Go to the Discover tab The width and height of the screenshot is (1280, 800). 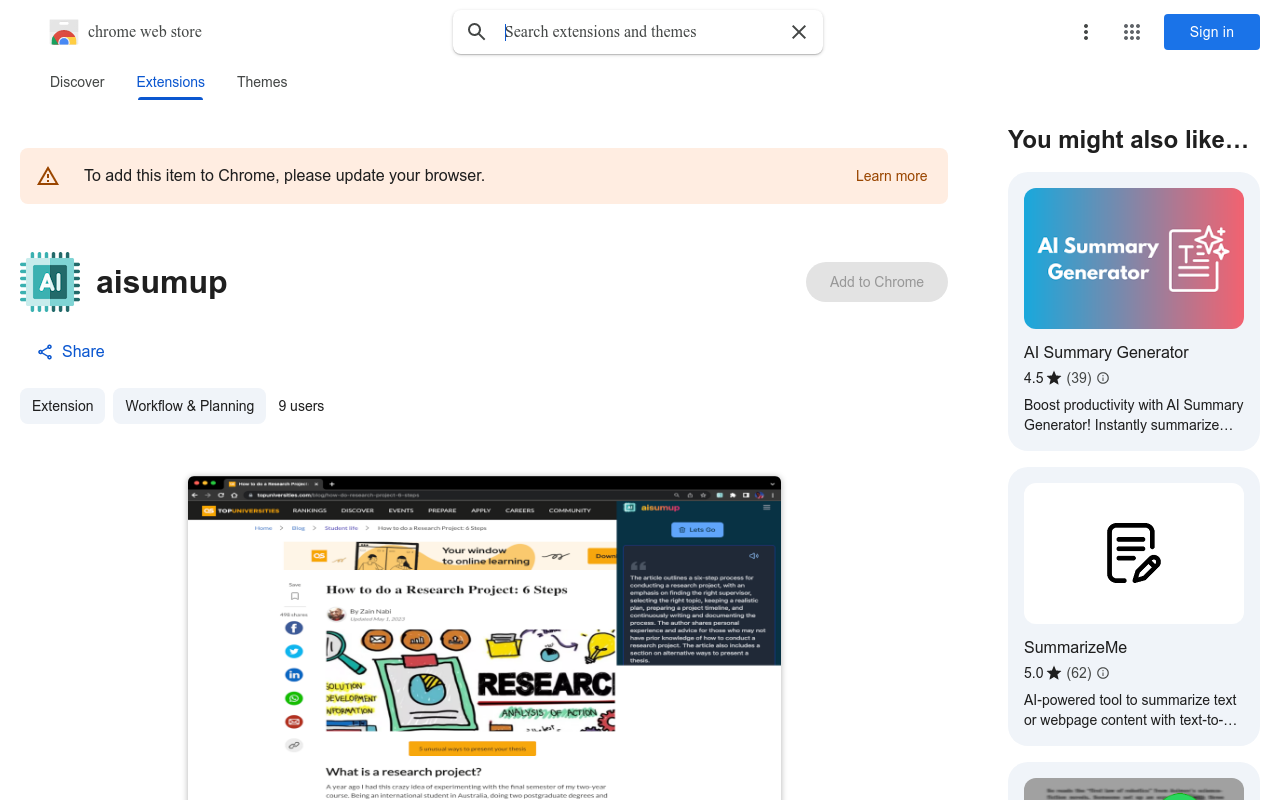(77, 82)
